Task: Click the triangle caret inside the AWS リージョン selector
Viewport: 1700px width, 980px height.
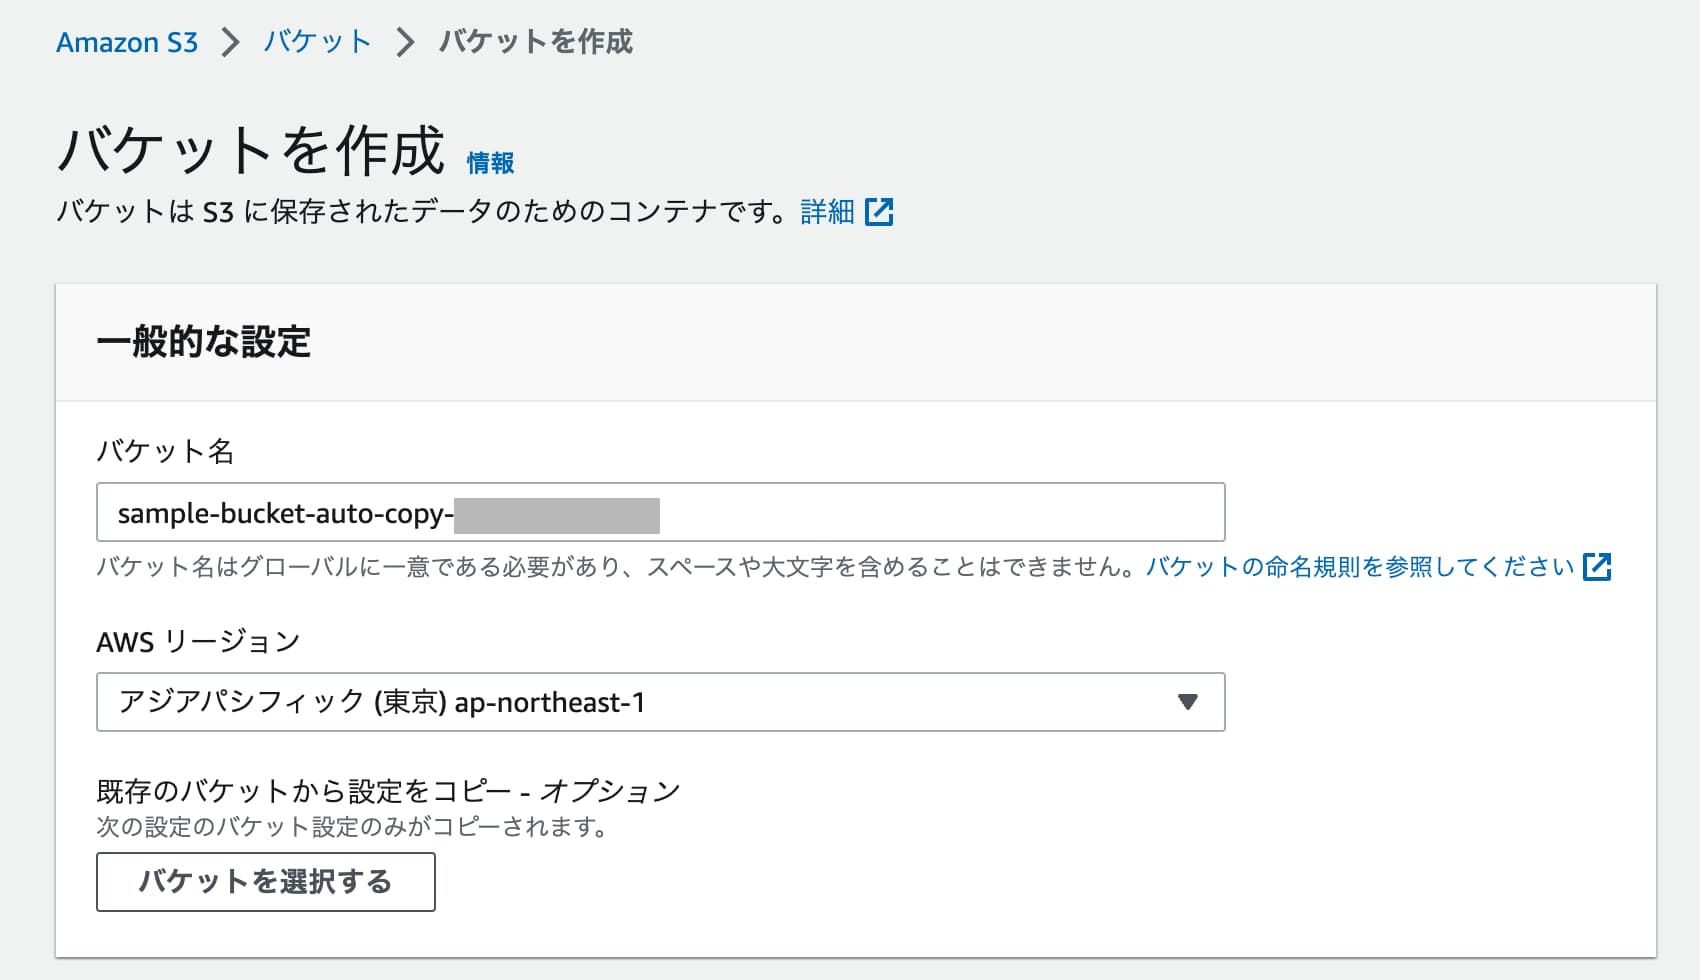Action: [1188, 702]
